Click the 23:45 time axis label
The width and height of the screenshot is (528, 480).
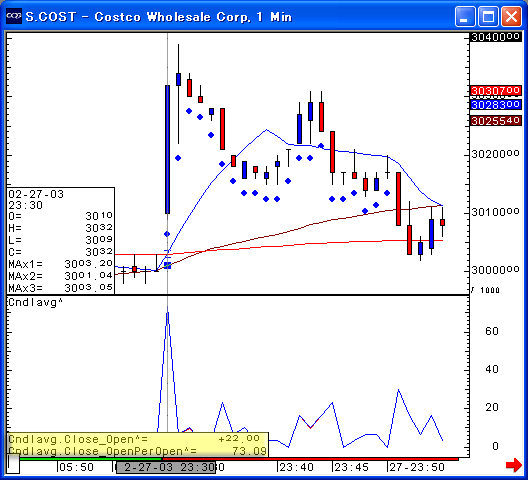tap(352, 468)
